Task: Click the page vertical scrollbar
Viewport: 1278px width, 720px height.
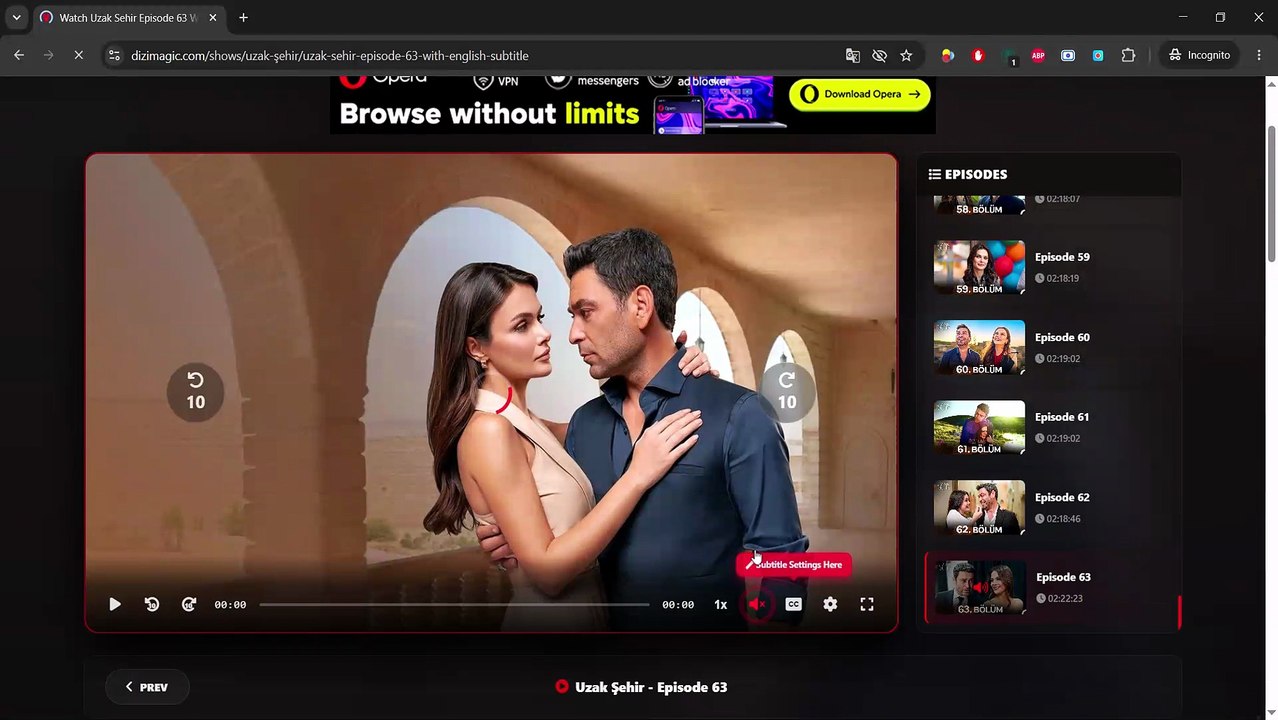Action: pyautogui.click(x=1272, y=192)
